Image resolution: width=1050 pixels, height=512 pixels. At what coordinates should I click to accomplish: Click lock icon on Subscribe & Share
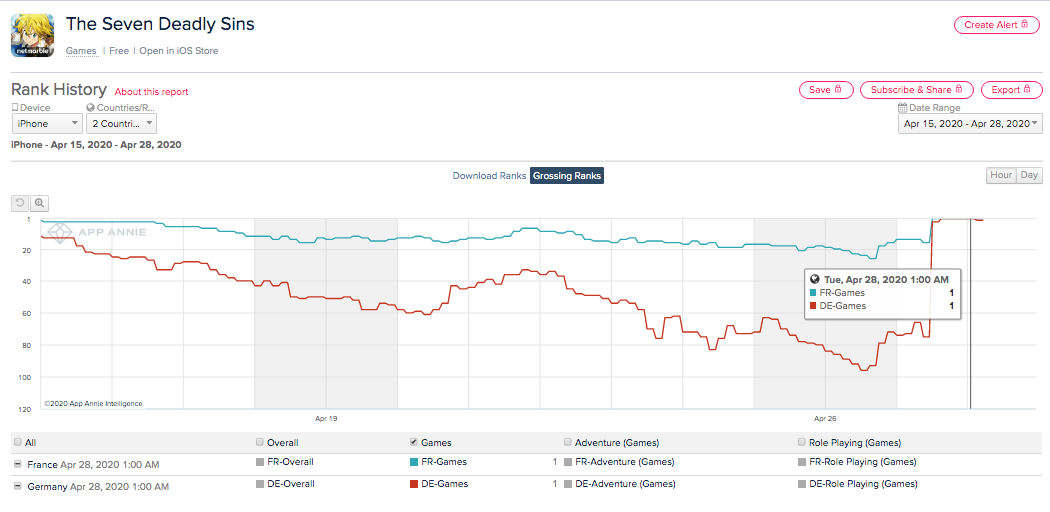[x=959, y=89]
